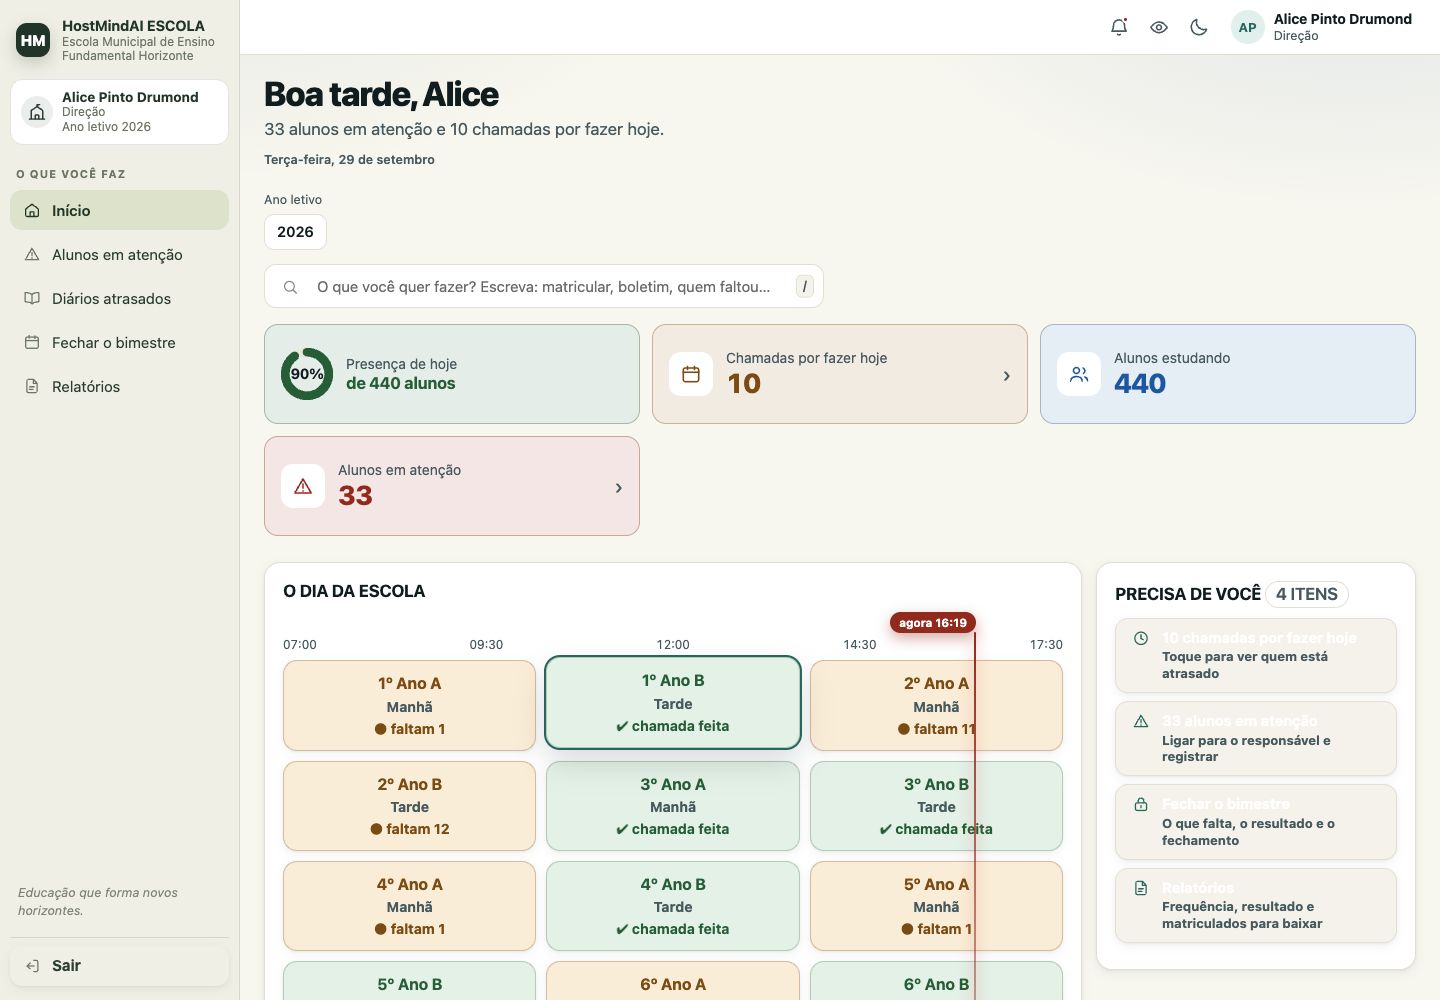Open the 3º Ano A Manhã class card
Image resolution: width=1440 pixels, height=1000 pixels.
673,806
